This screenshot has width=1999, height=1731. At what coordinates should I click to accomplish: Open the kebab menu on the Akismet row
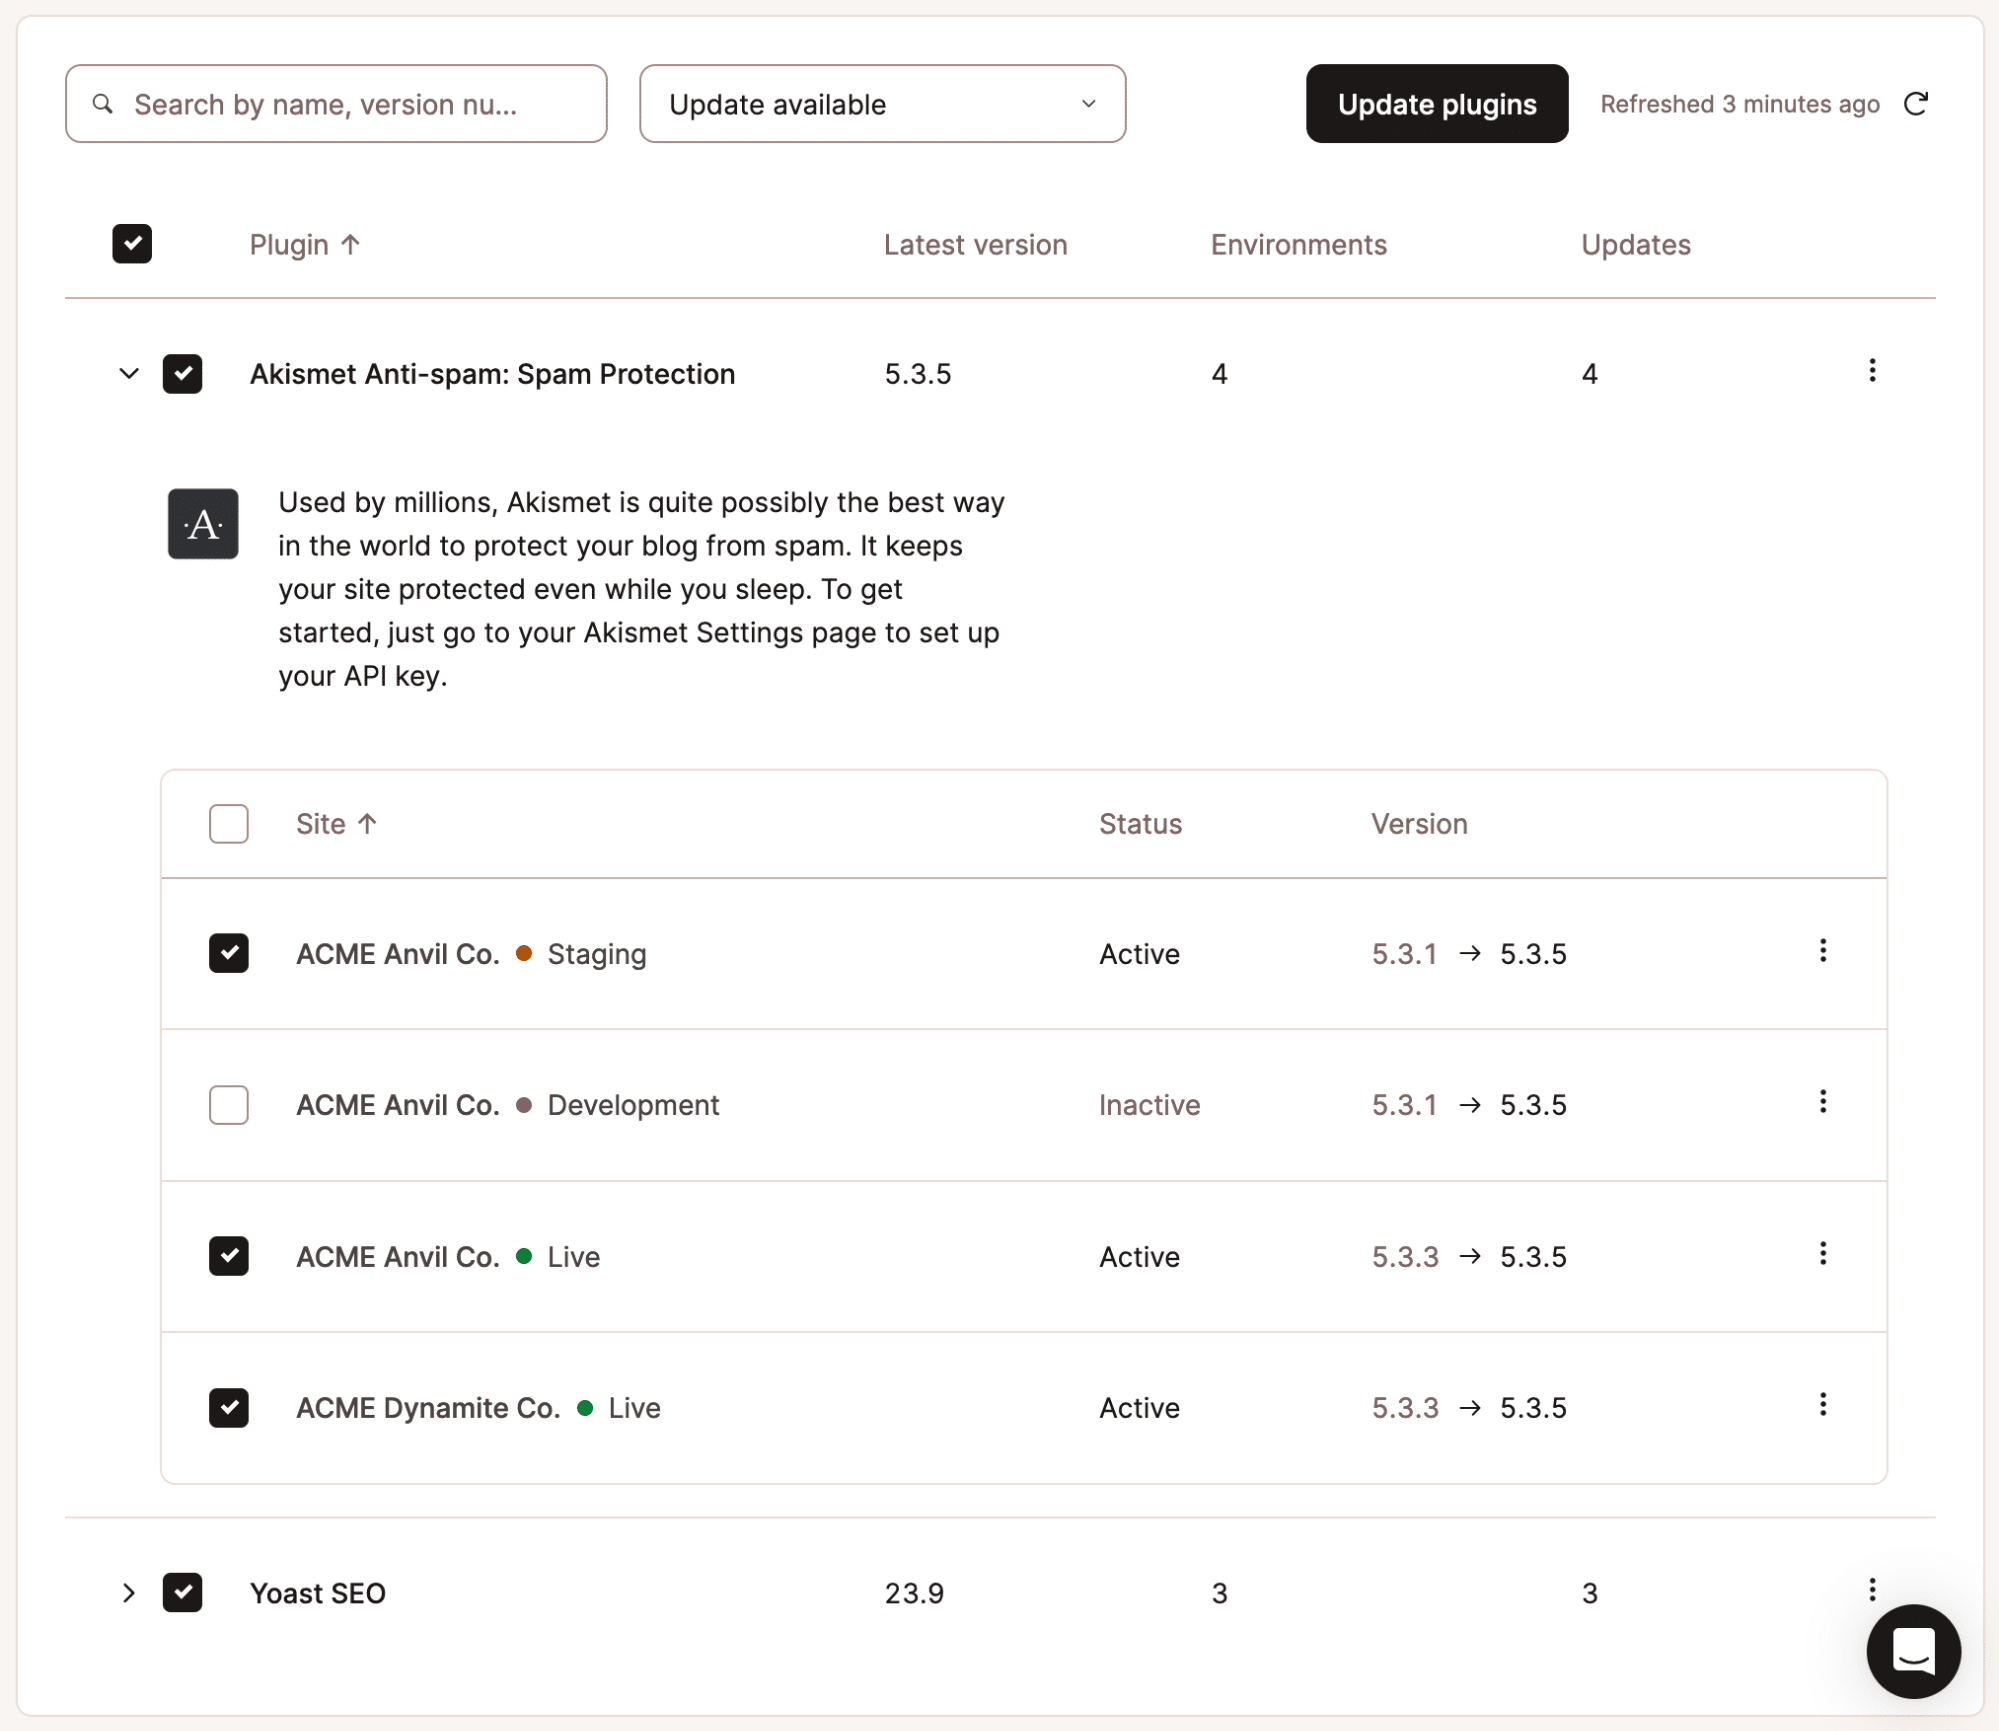[x=1871, y=371]
